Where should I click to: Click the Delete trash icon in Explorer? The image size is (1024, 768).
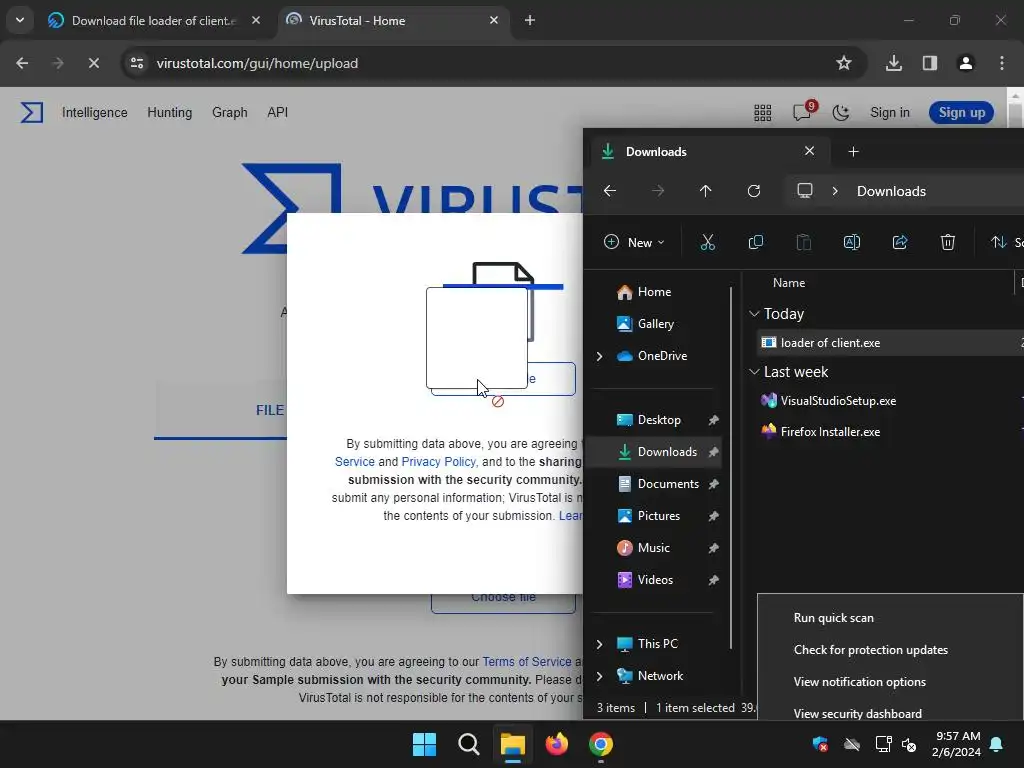click(x=948, y=242)
